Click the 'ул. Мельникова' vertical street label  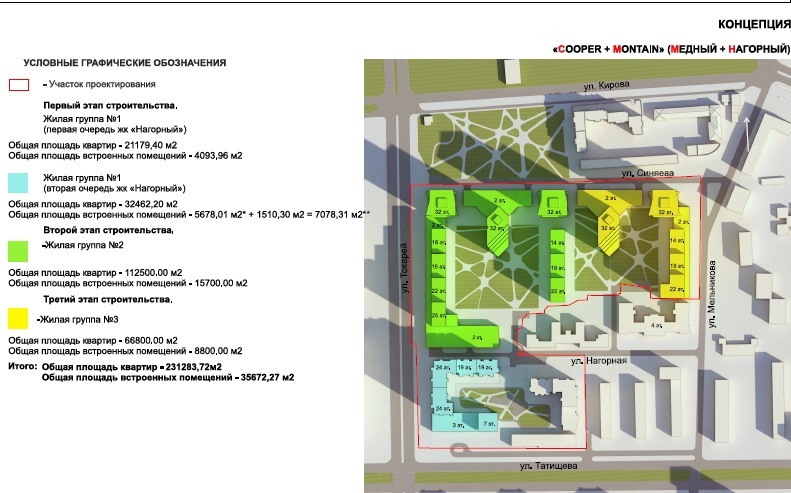coord(712,290)
